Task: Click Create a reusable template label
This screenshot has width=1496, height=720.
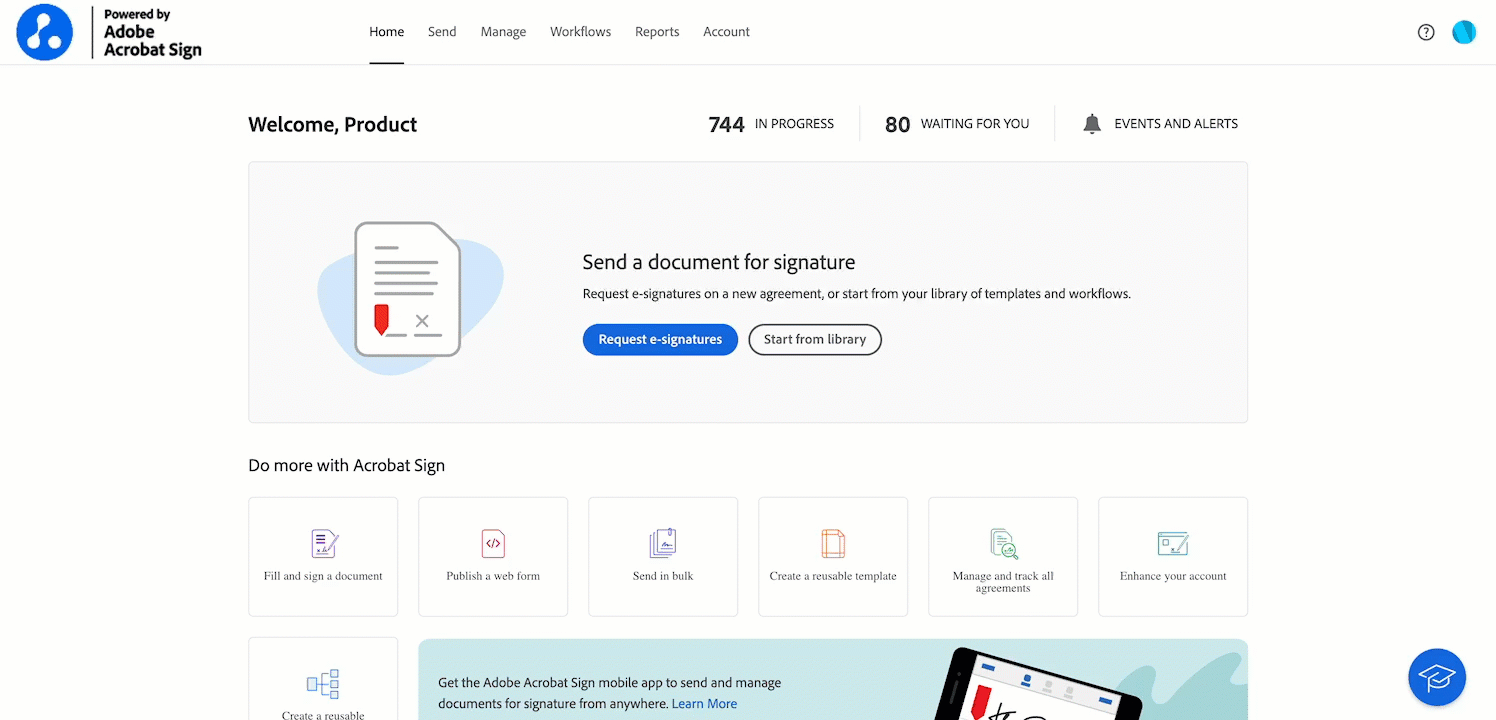Action: [833, 576]
